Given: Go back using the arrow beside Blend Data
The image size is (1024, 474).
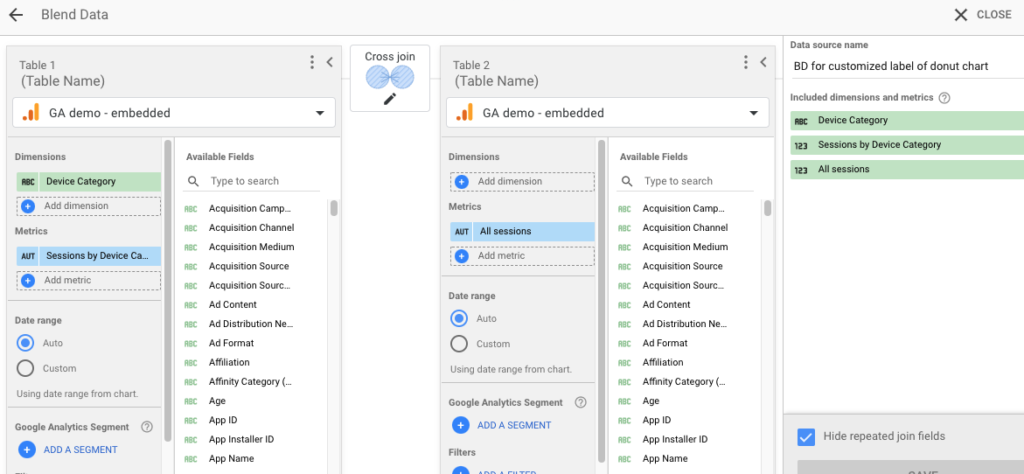Looking at the screenshot, I should (16, 14).
